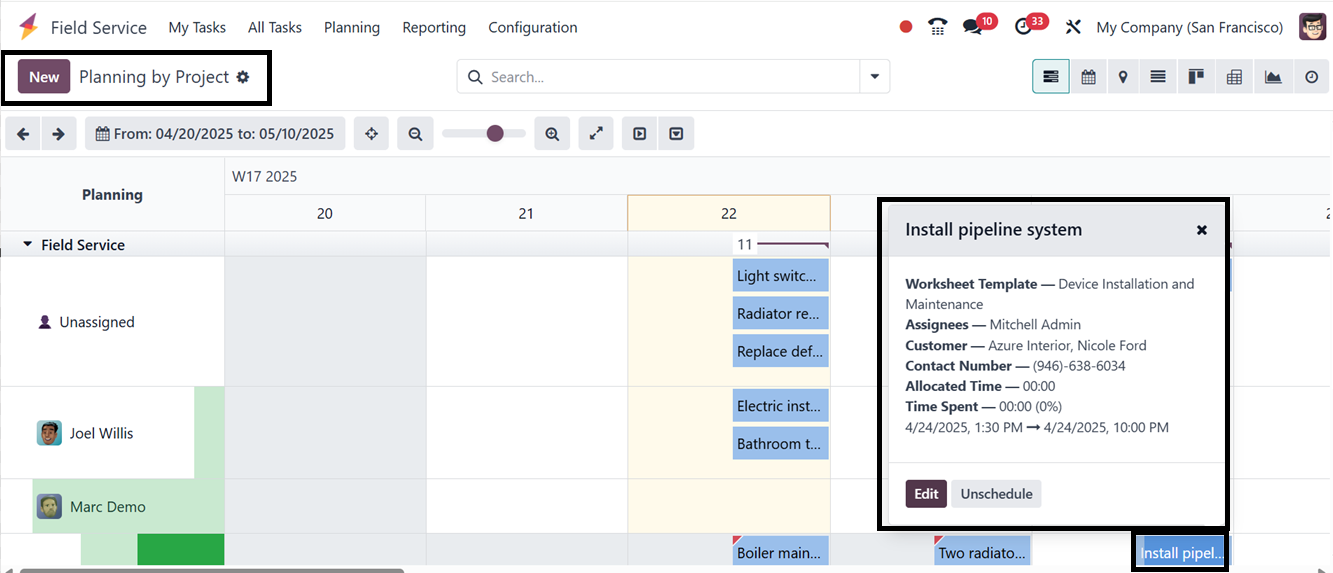Select the Install pipel... task pill
The width and height of the screenshot is (1333, 573).
coord(1181,553)
